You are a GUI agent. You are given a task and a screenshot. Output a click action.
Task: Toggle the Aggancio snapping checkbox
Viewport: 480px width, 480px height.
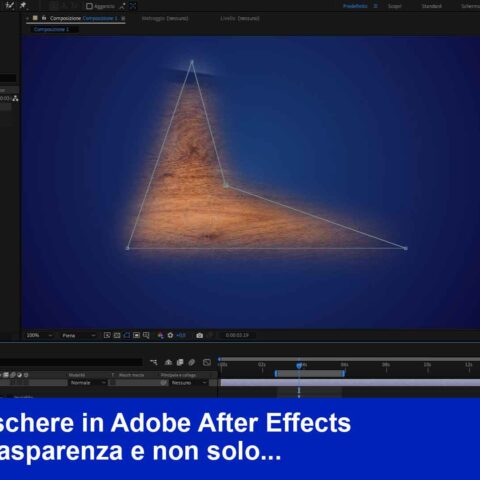pyautogui.click(x=89, y=6)
